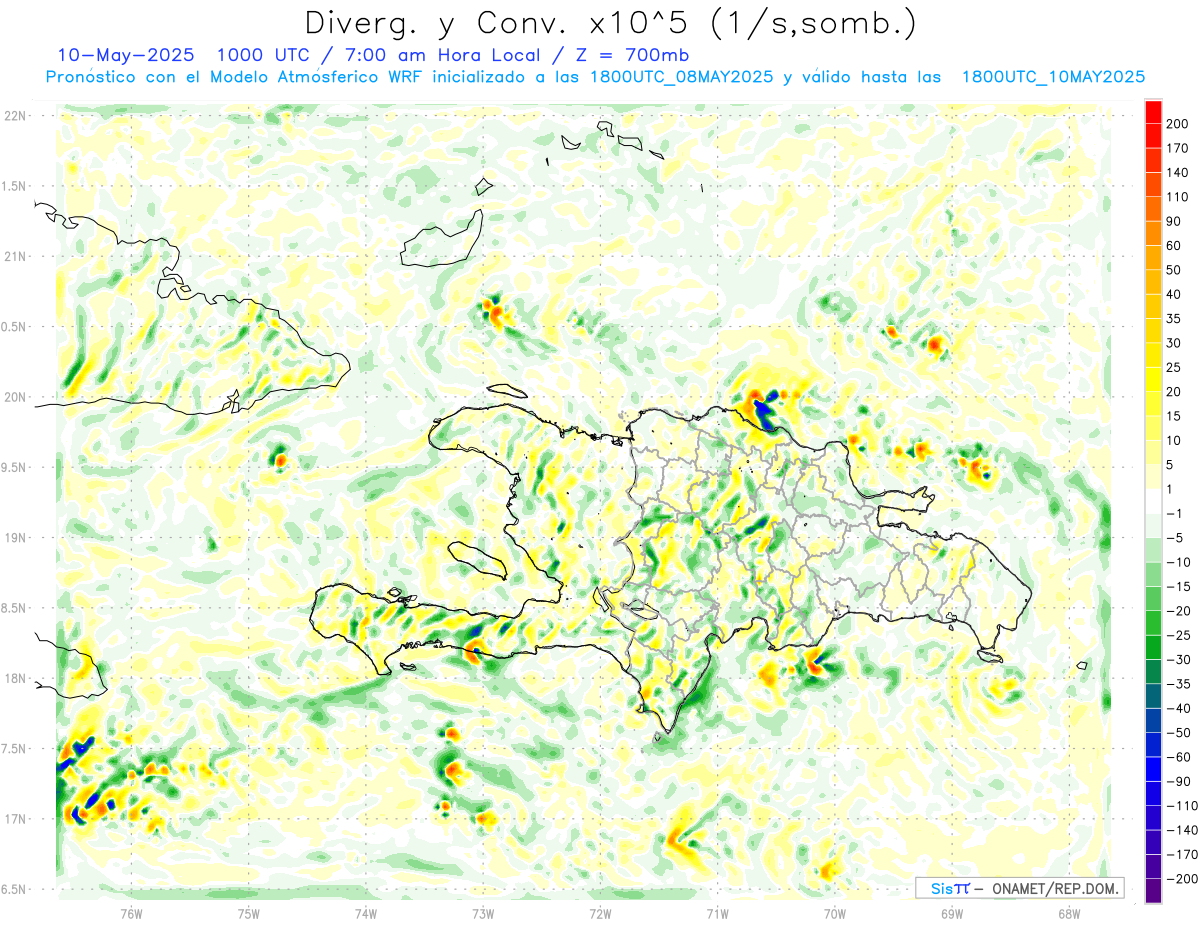This screenshot has width=1200, height=927.
Task: Click the "69W" longitude label
Action: click(x=952, y=912)
